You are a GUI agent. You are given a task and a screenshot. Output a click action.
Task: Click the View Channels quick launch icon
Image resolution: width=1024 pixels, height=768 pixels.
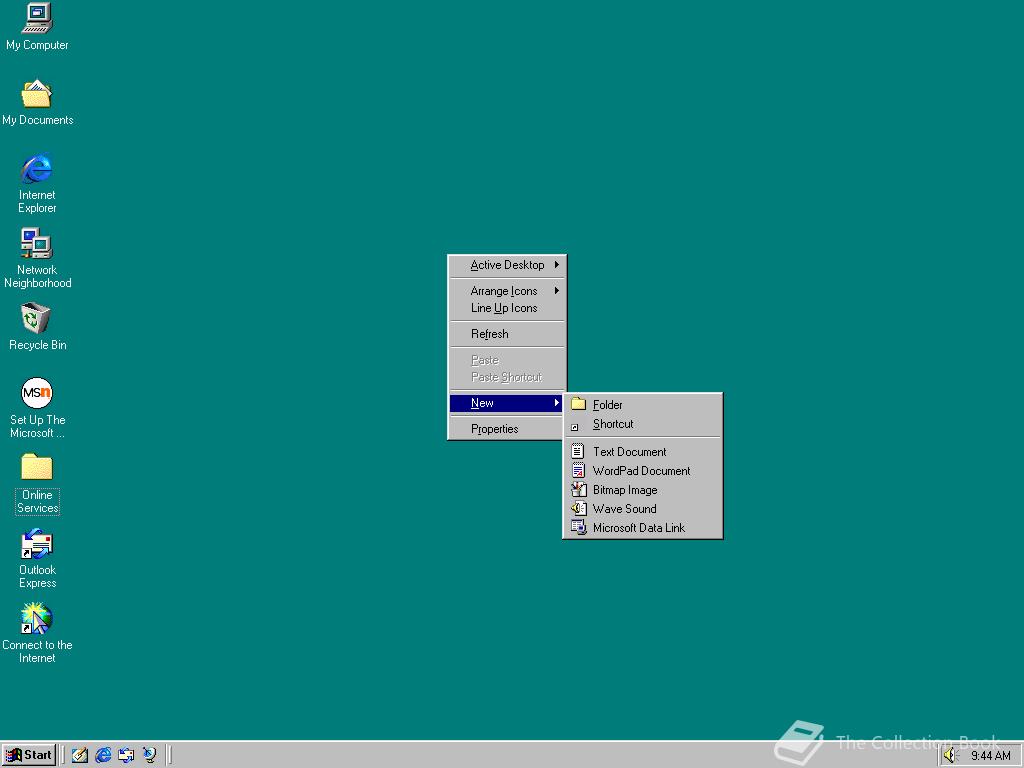150,755
